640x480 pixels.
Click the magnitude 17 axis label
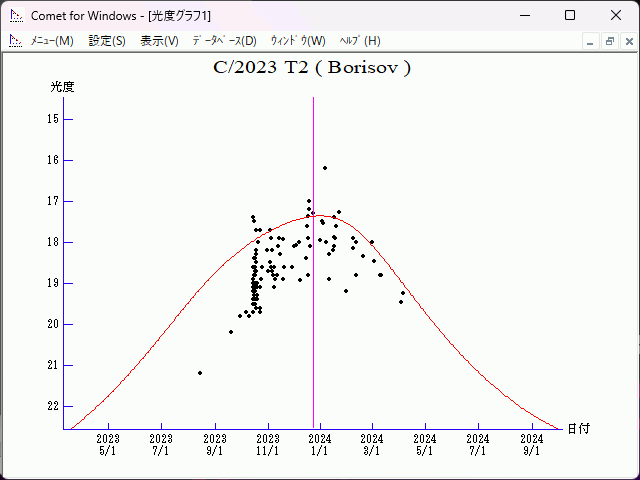(53, 201)
